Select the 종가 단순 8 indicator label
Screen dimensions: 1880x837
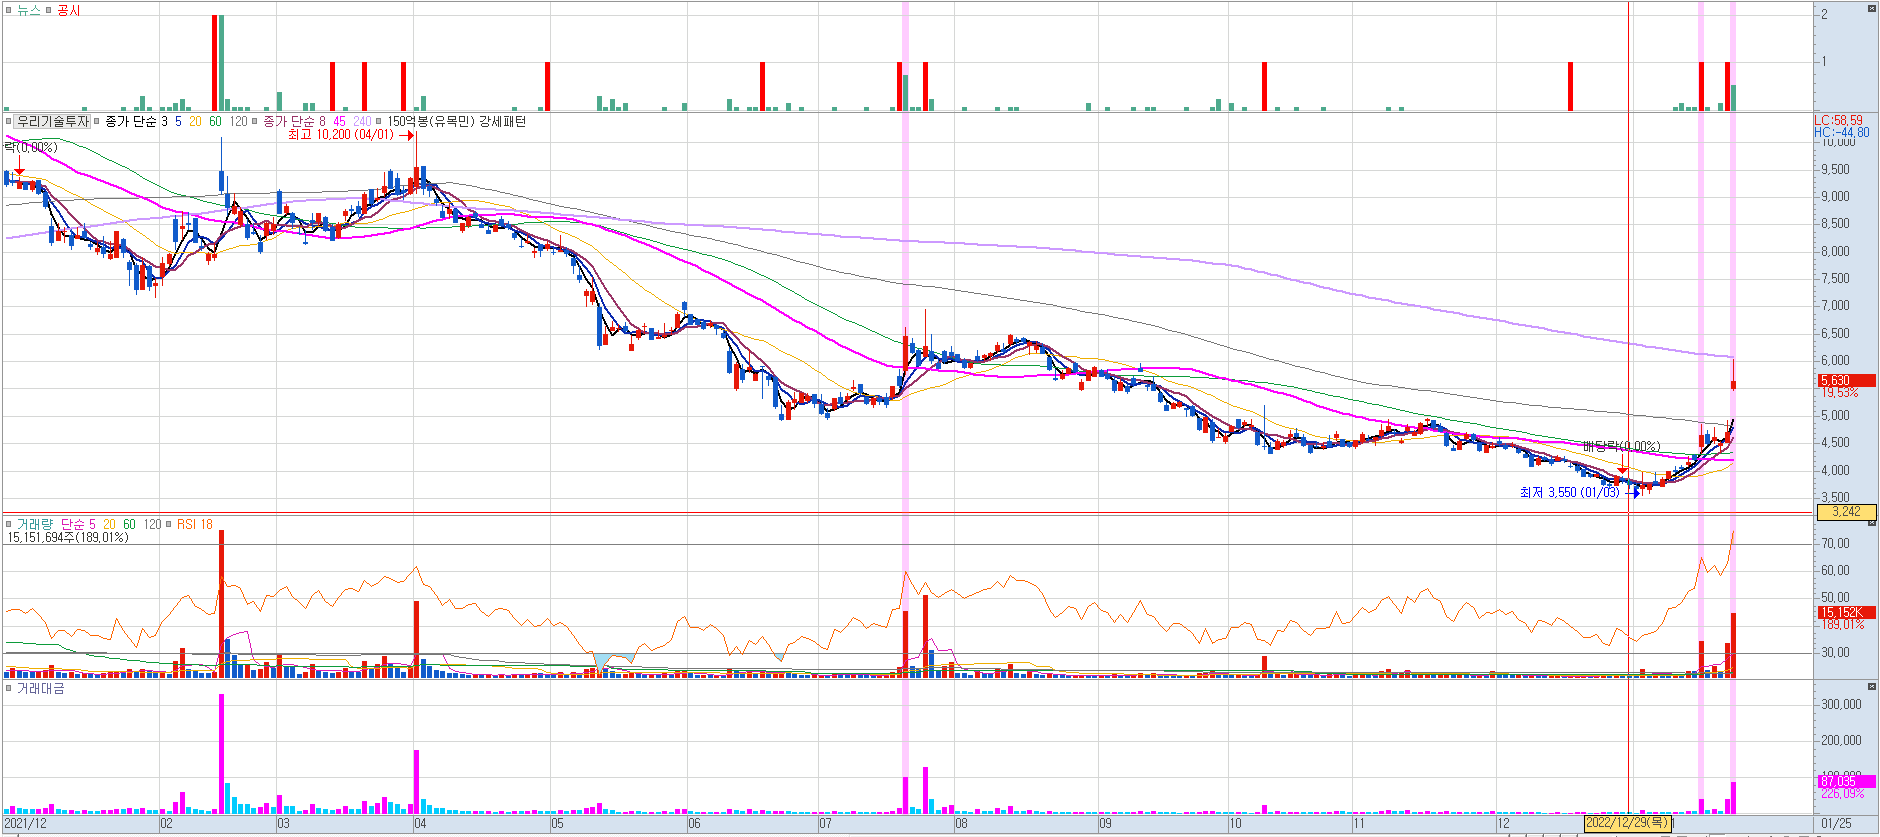pyautogui.click(x=294, y=121)
